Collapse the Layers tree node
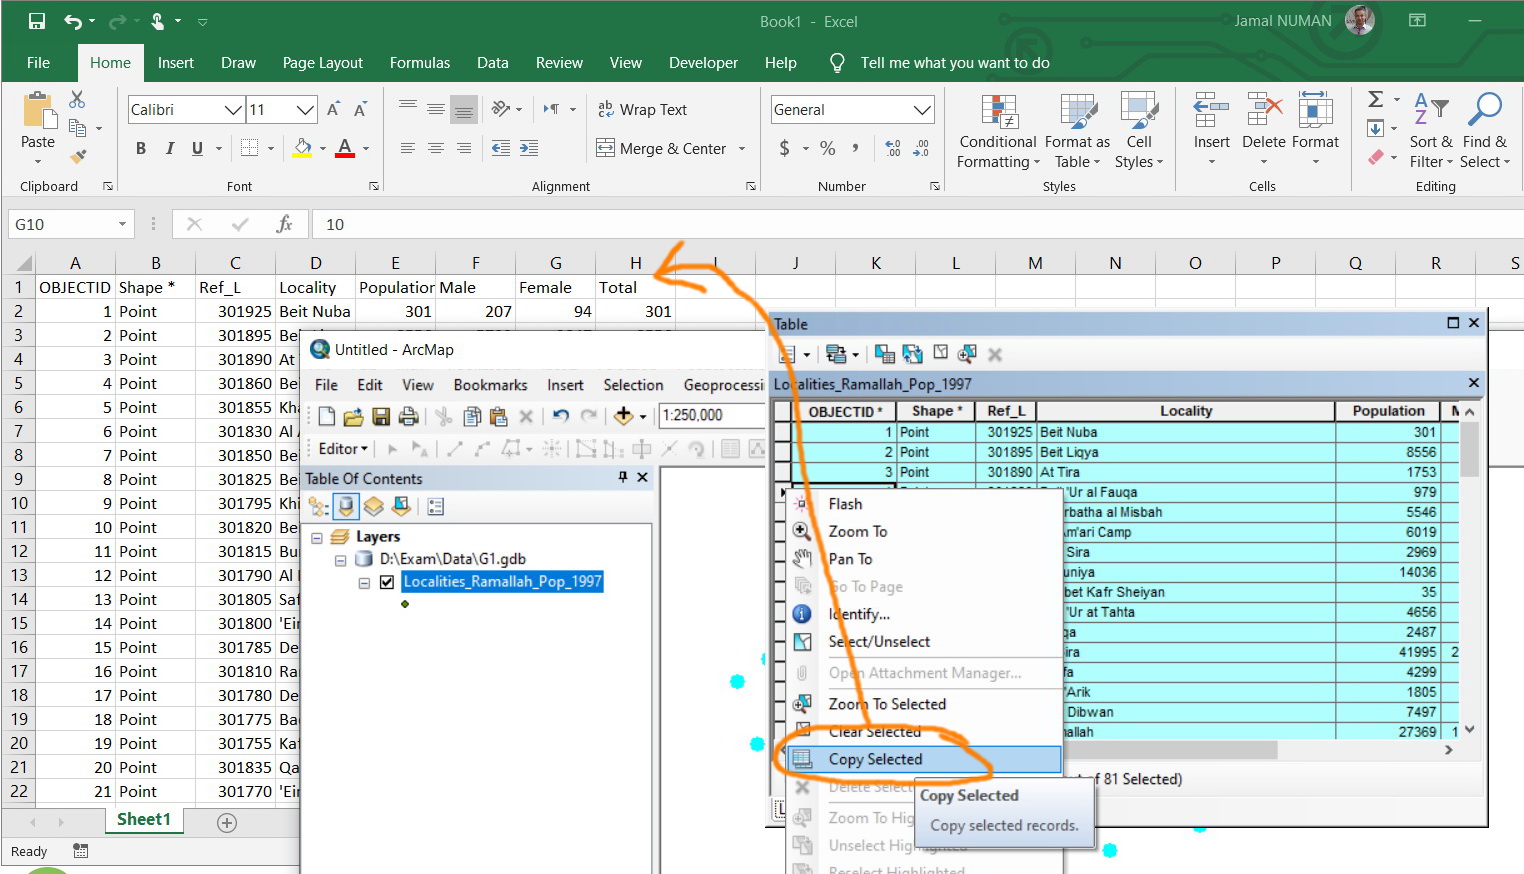This screenshot has width=1524, height=874. (x=317, y=537)
